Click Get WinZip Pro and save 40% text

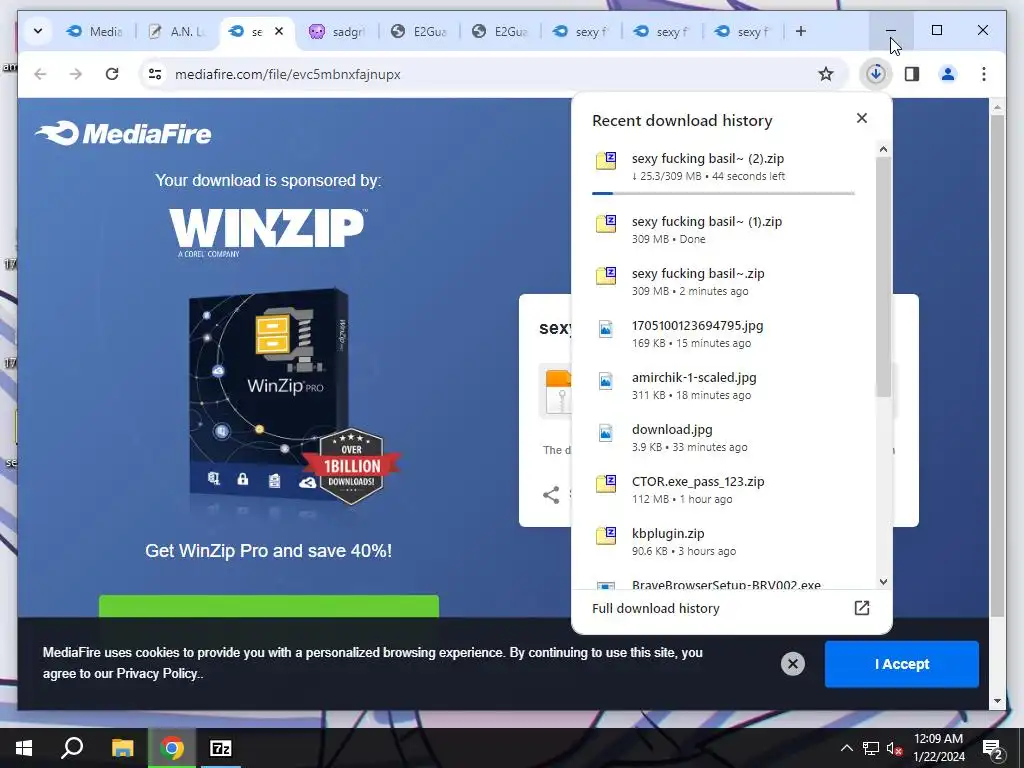click(268, 551)
